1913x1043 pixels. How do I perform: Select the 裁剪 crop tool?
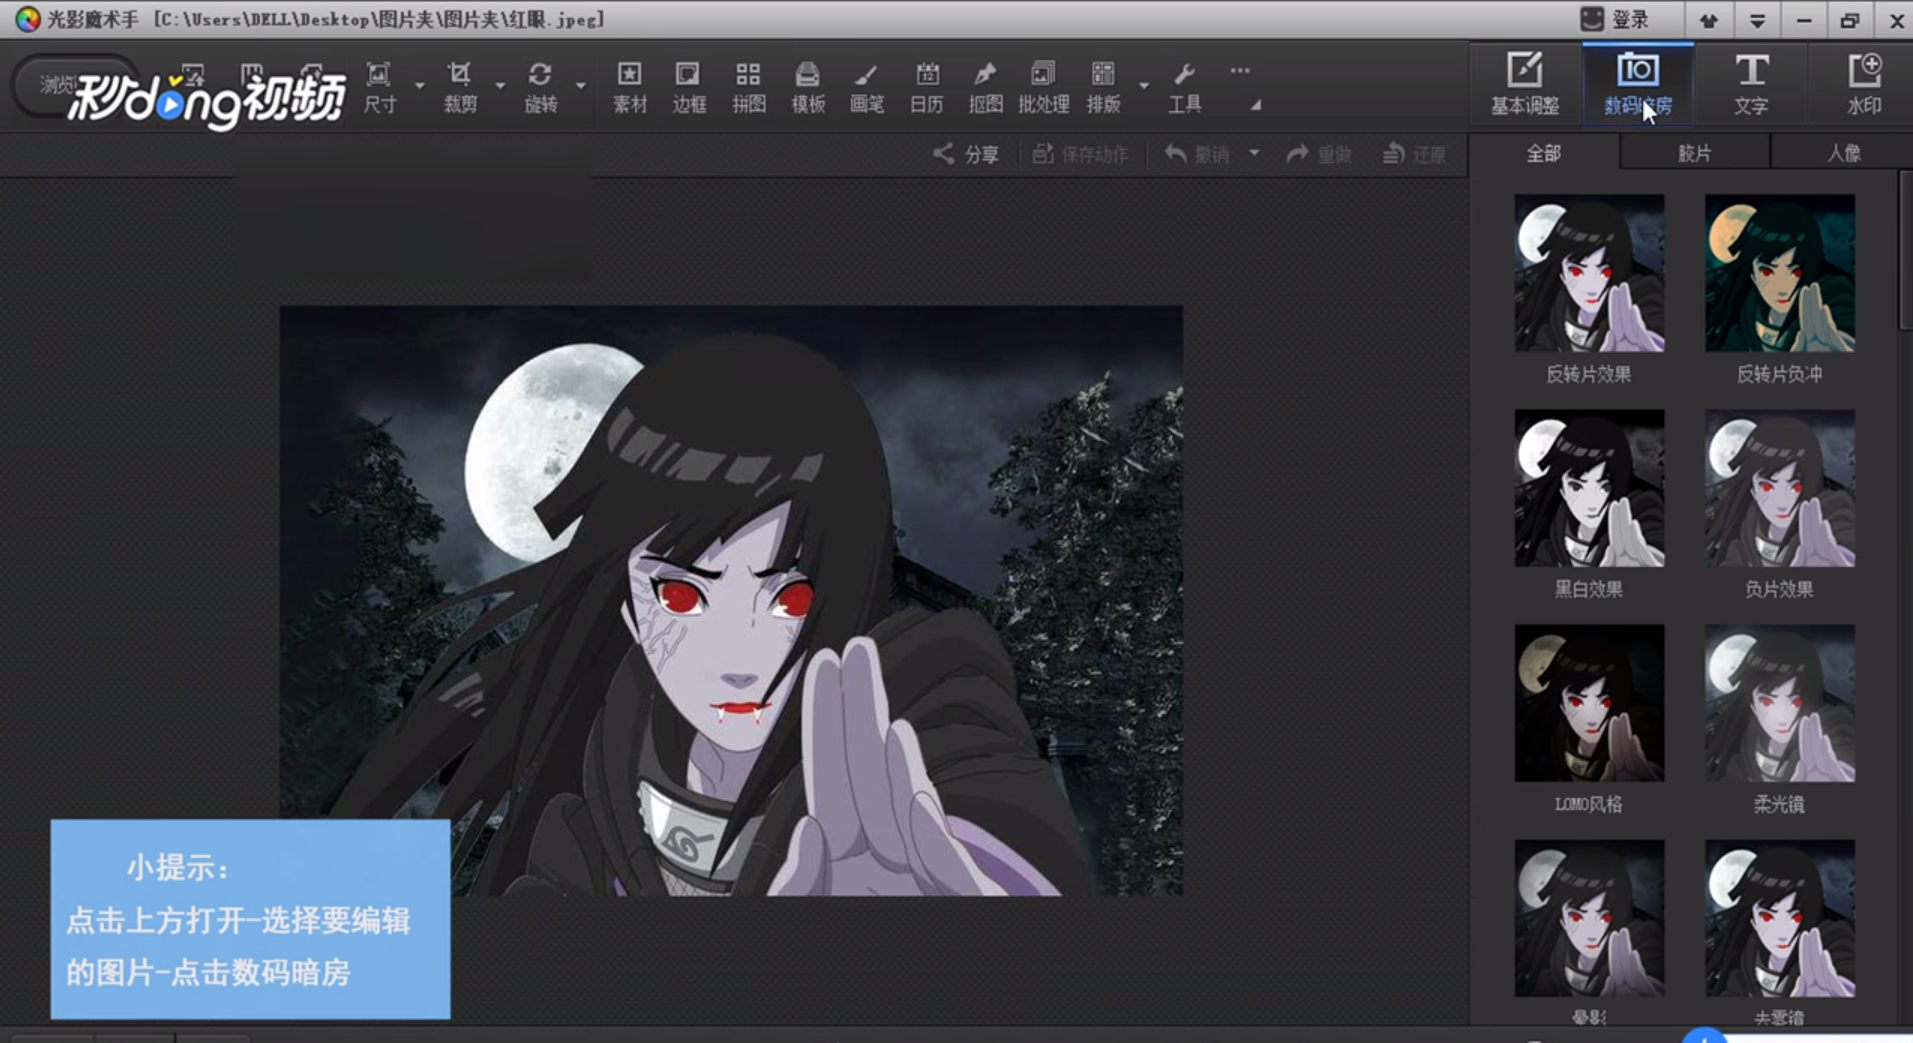(x=460, y=87)
